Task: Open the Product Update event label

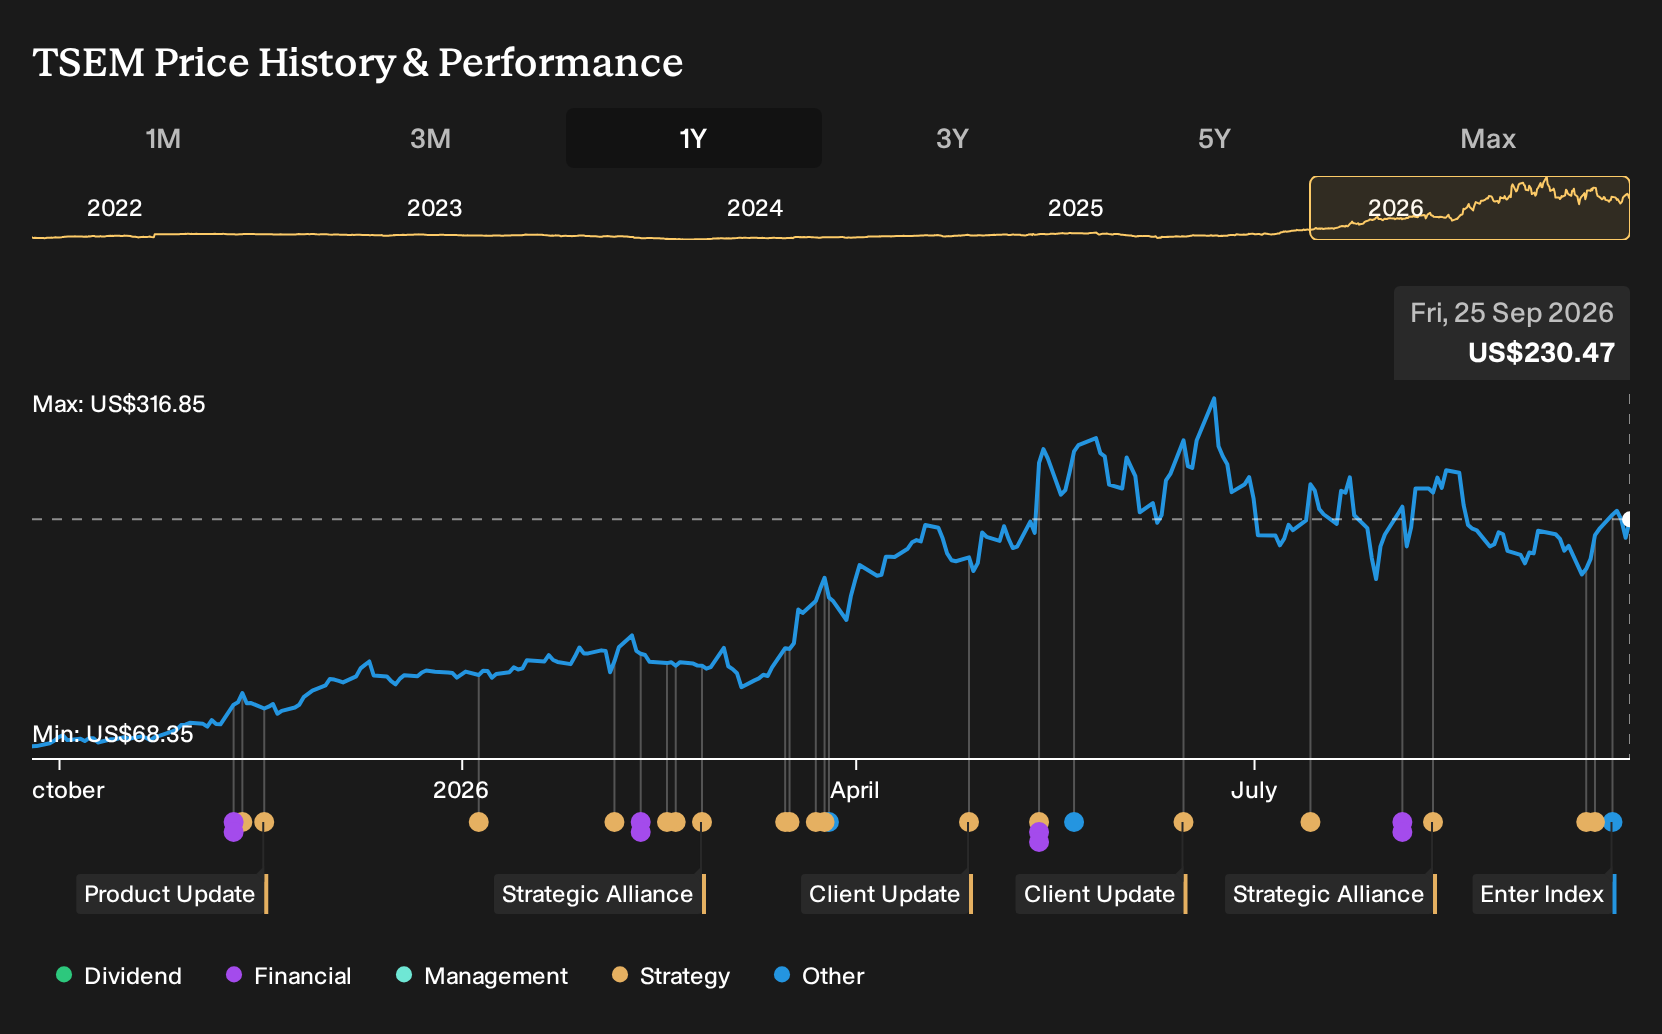Action: [x=172, y=894]
